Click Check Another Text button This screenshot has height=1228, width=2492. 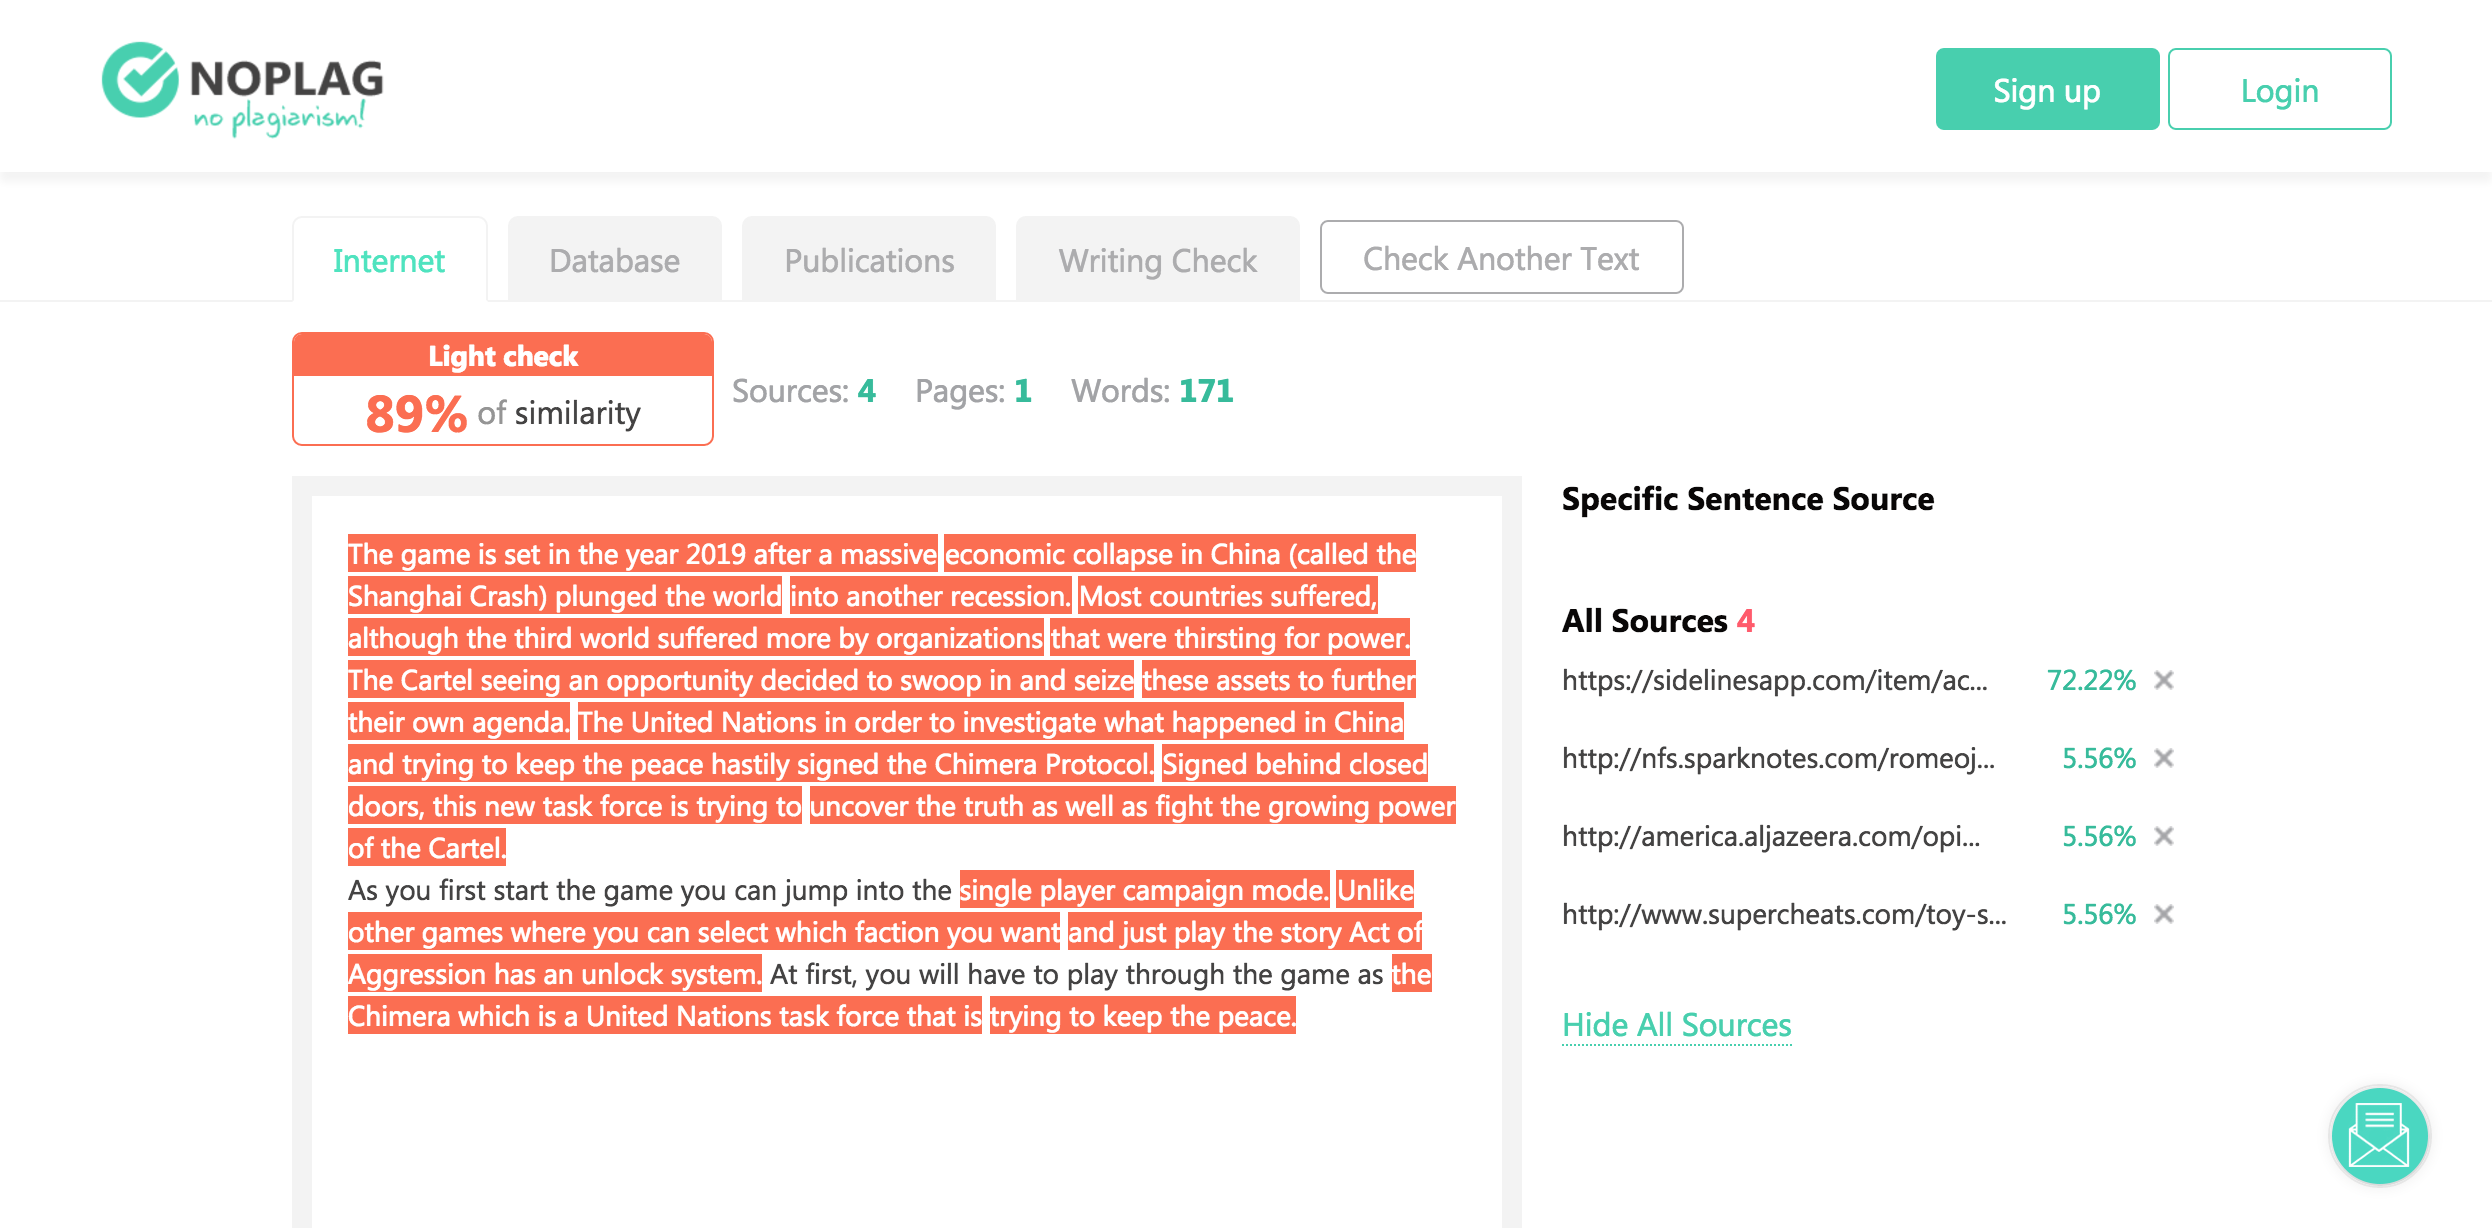[1501, 258]
